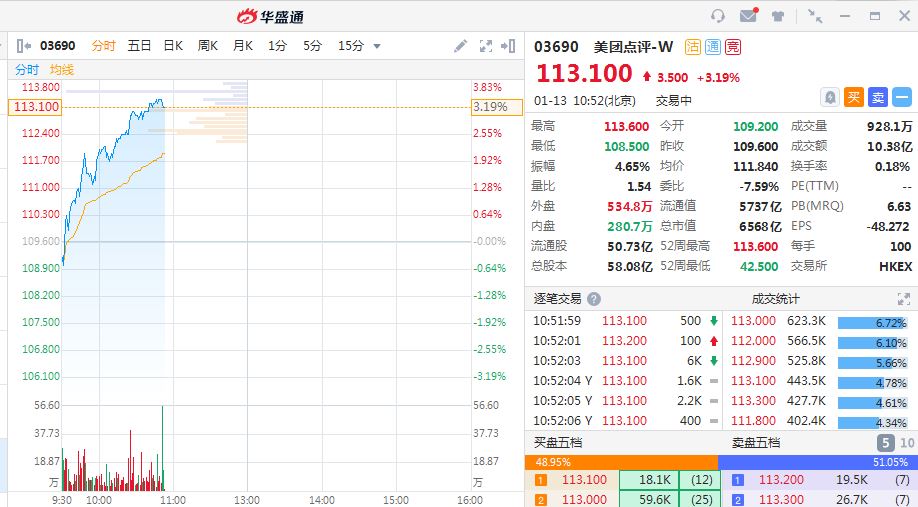Toggle the 均线 average line display
Viewport: 918px width, 507px height.
tap(62, 70)
